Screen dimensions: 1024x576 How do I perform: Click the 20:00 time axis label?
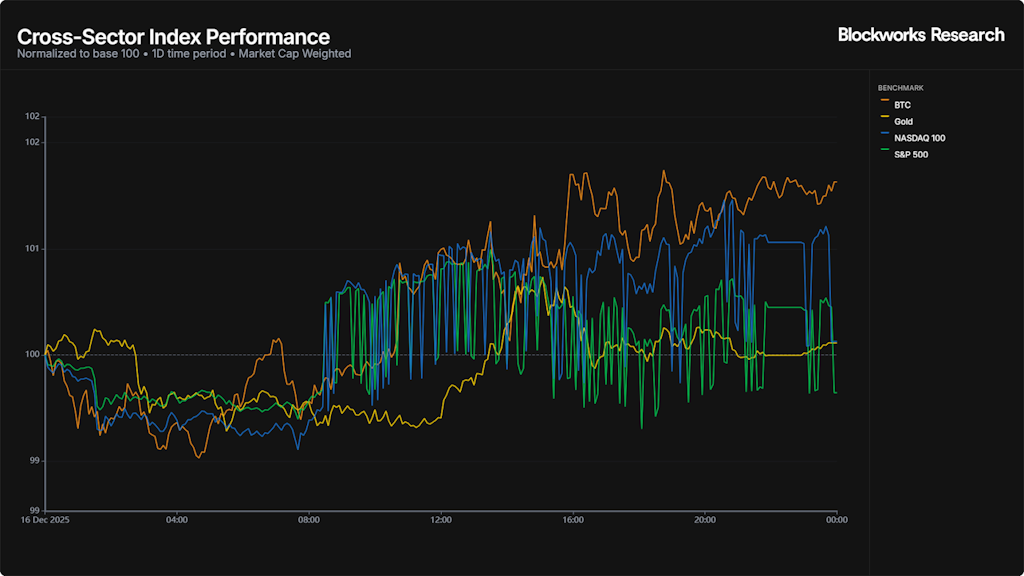(705, 520)
